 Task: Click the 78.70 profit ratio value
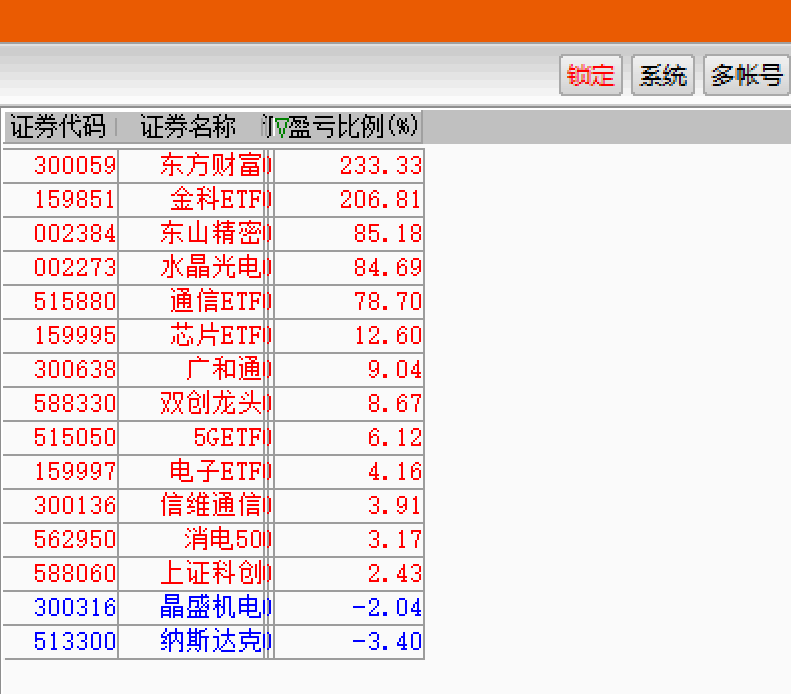(x=388, y=302)
